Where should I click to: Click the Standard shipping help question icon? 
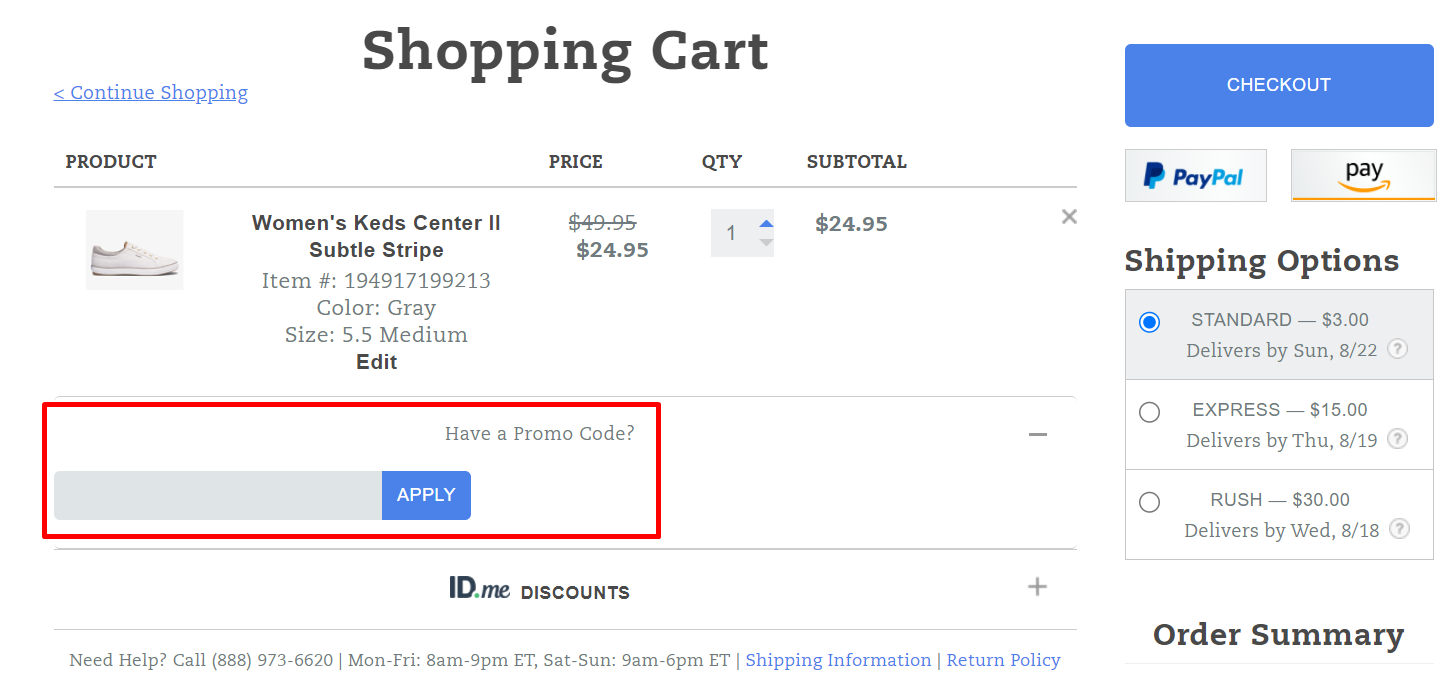[1398, 349]
